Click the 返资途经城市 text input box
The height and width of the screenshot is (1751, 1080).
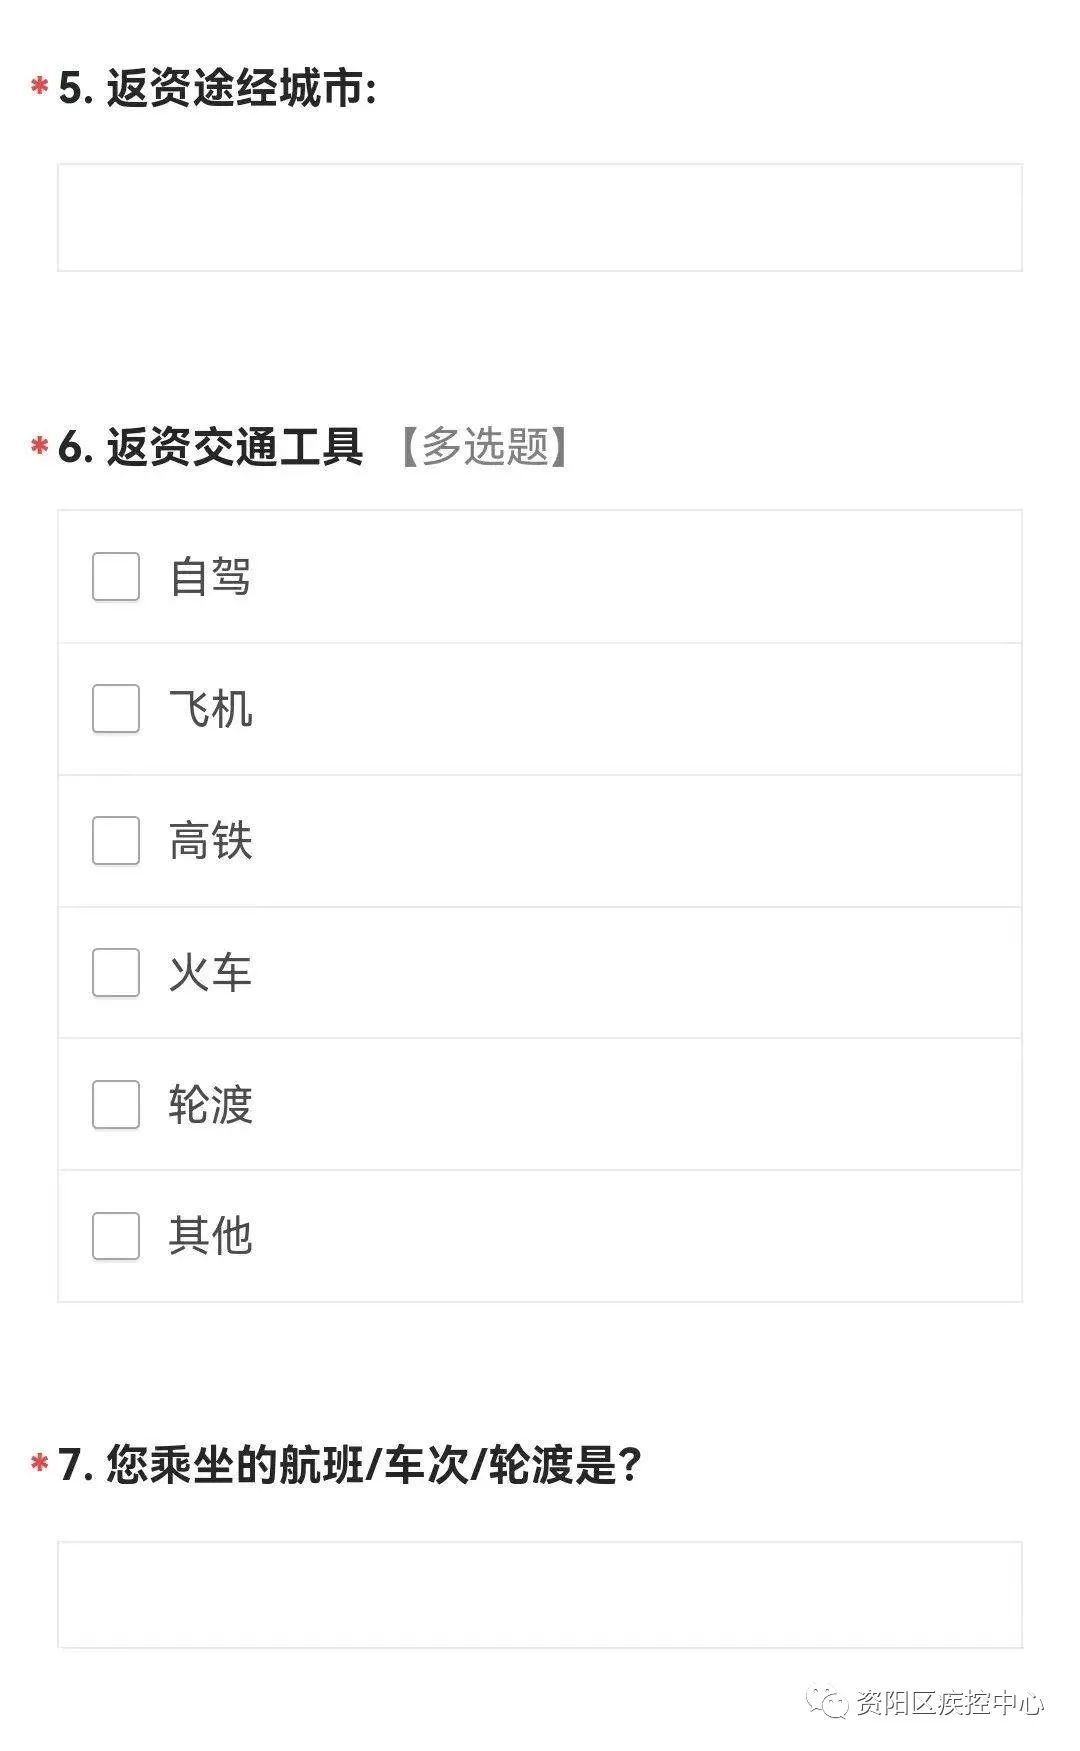(x=540, y=217)
